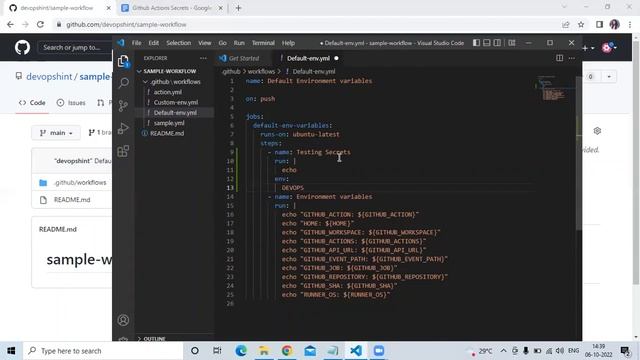Open the GitHub Code tab
This screenshot has width=640, height=360.
tap(32, 102)
